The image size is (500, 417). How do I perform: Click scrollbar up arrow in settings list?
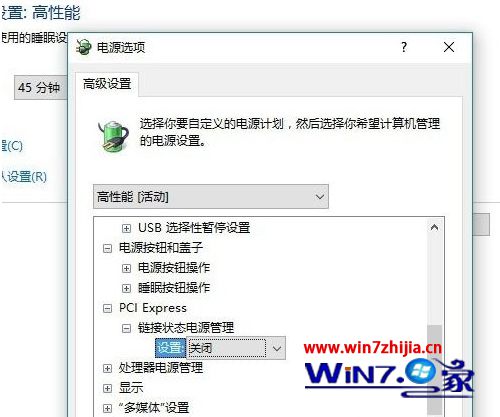click(x=434, y=228)
